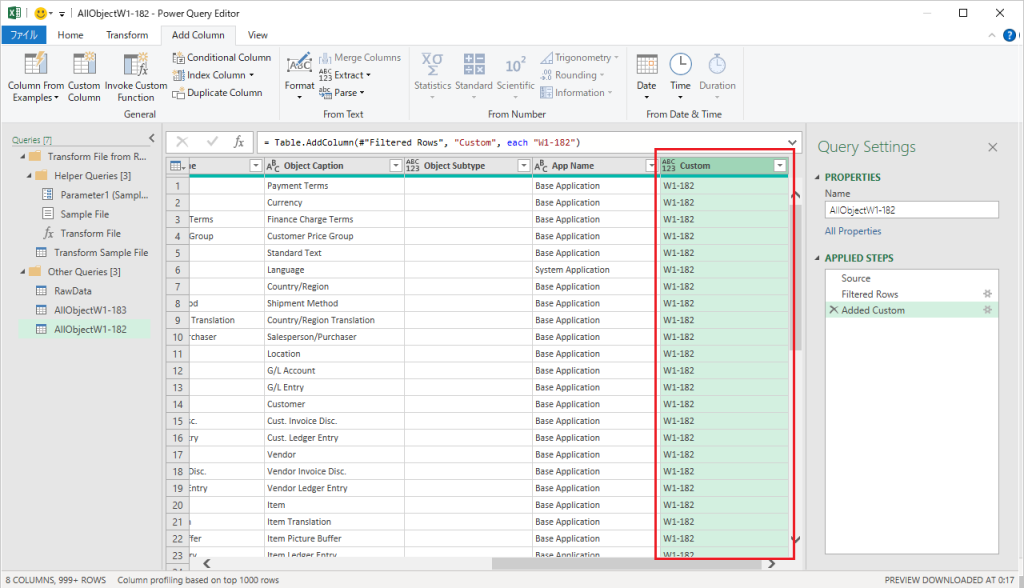Click the horizontal scrollbar thumb
Image resolution: width=1024 pixels, height=588 pixels.
click(626, 563)
